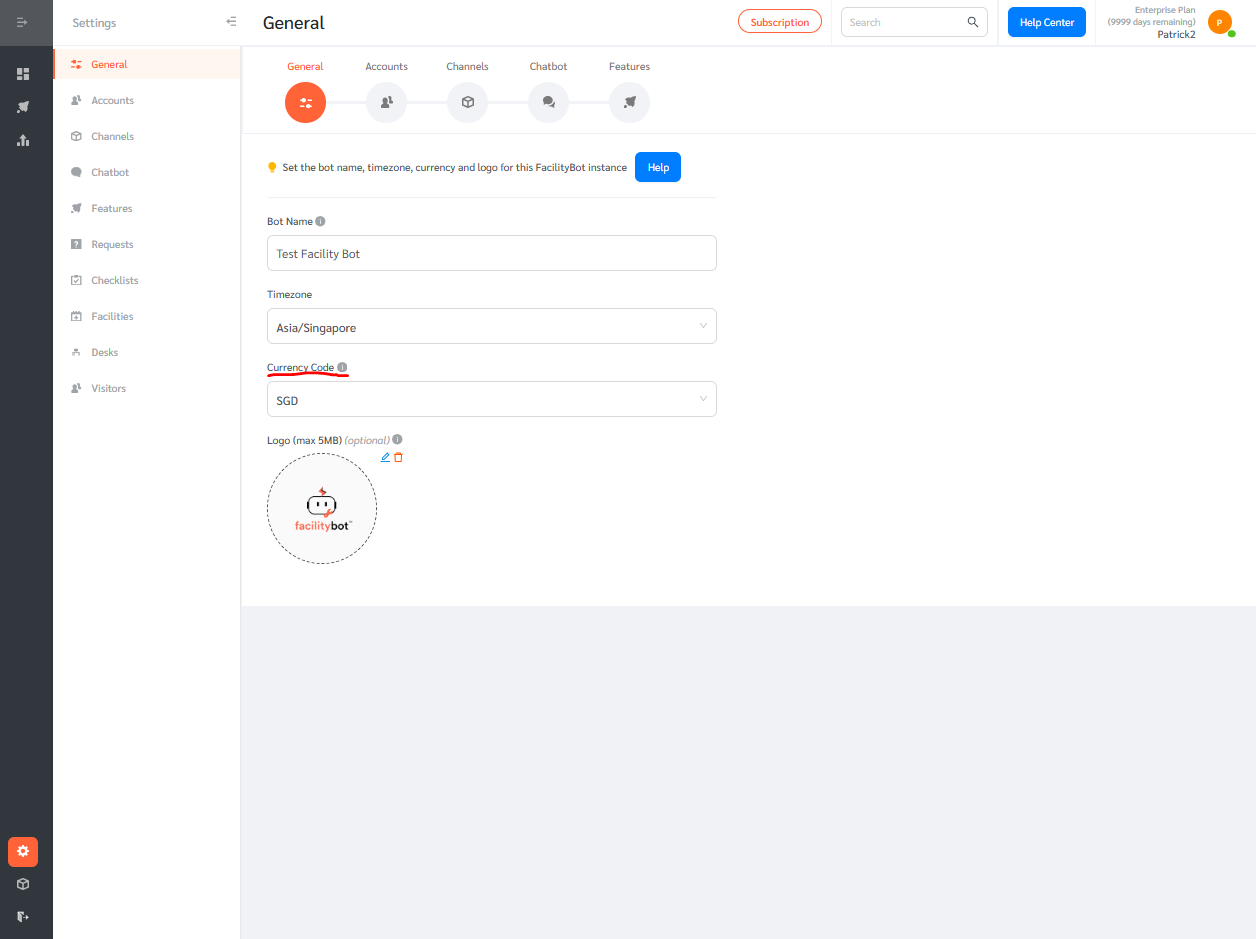Open the Currency Code dropdown showing SGD
This screenshot has width=1256, height=939.
click(x=491, y=400)
